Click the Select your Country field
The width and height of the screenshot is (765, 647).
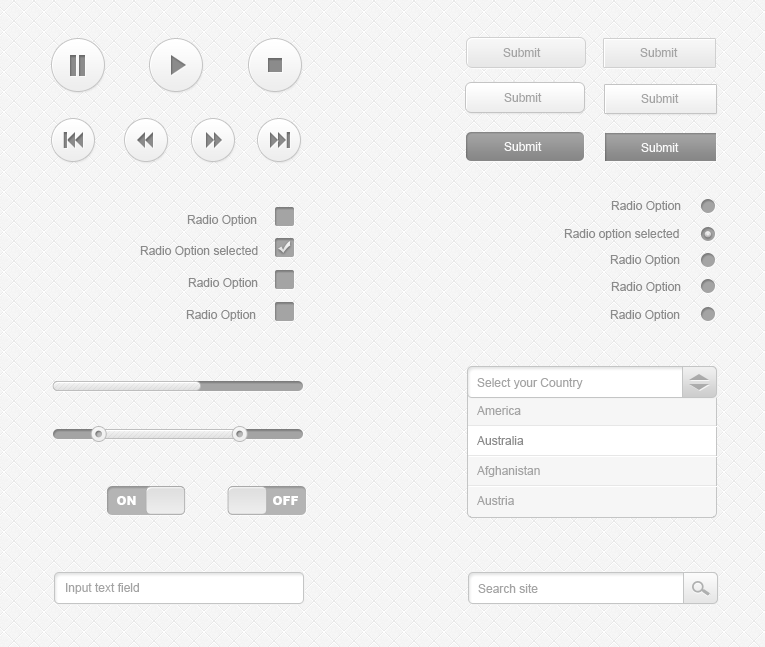(575, 382)
